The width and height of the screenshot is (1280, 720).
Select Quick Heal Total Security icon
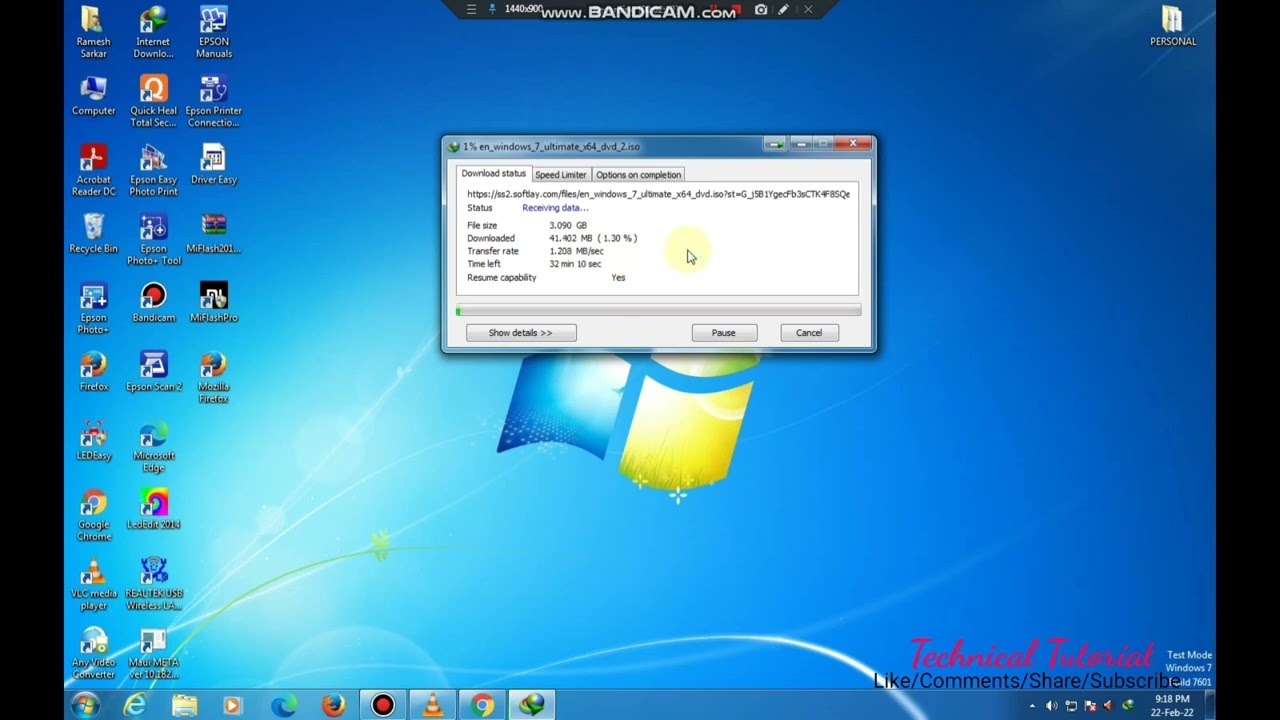(153, 101)
